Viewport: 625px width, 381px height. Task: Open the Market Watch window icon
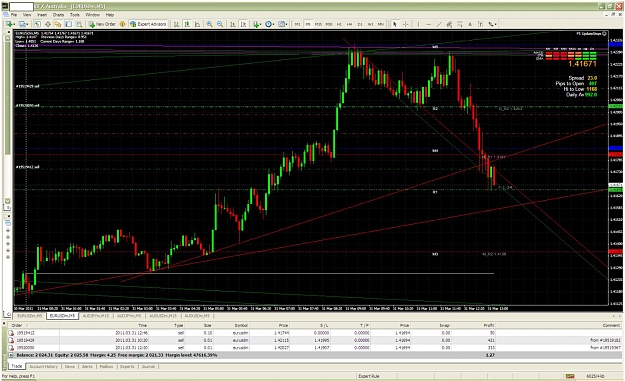(x=37, y=24)
